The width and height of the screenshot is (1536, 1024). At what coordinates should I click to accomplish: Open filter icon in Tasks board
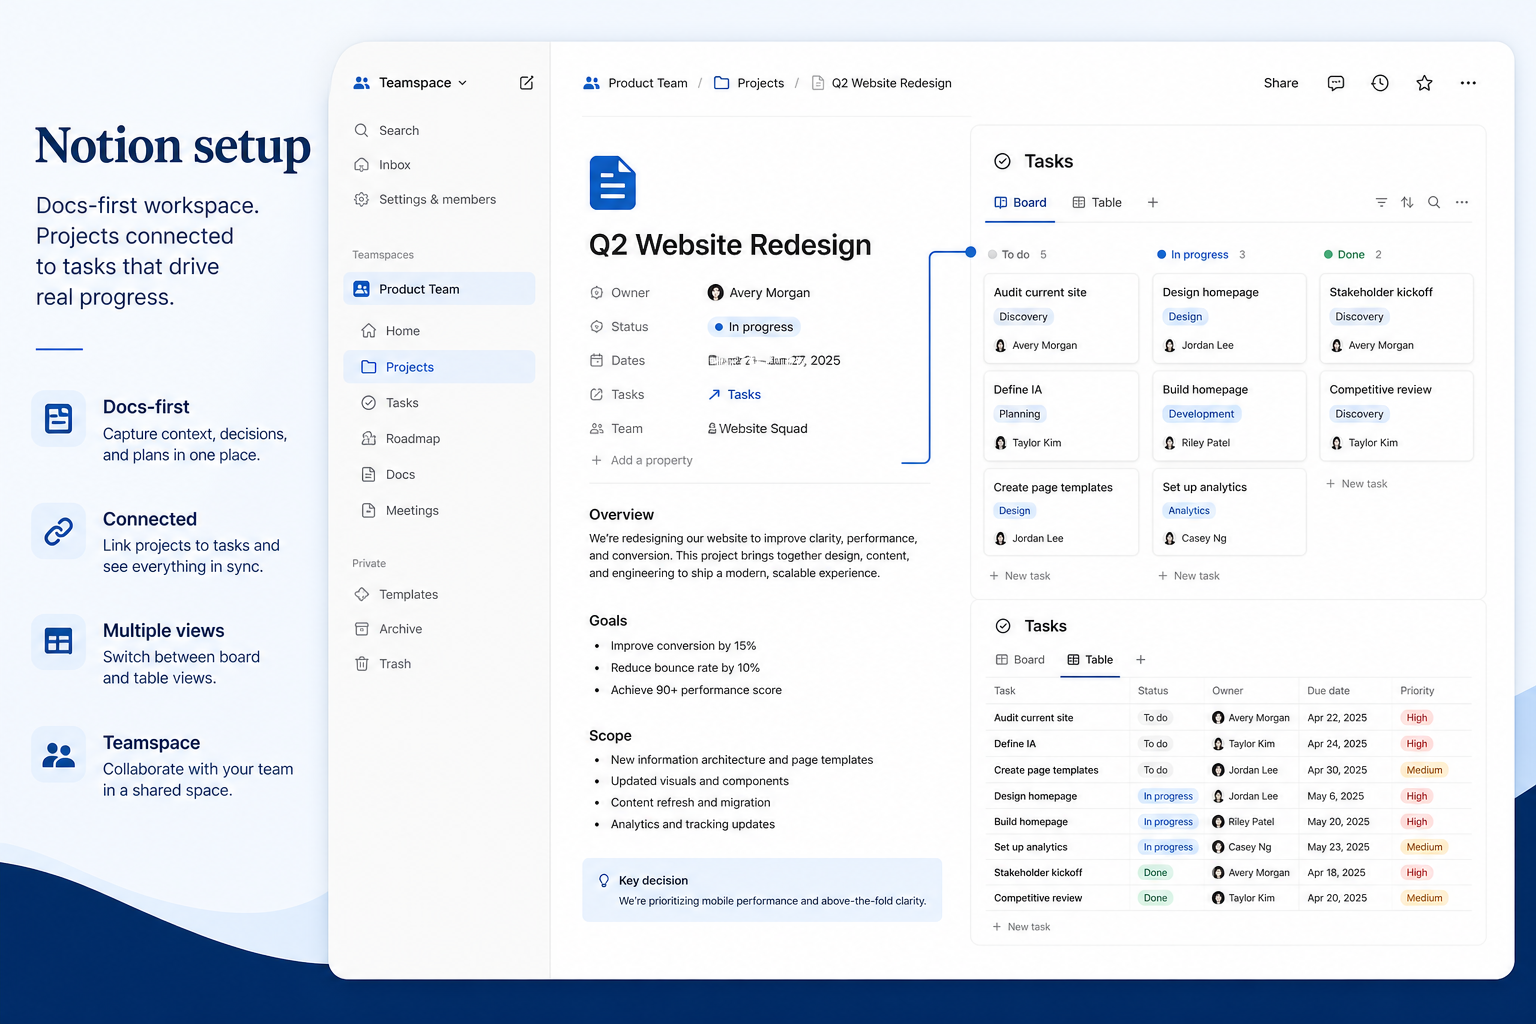click(1381, 203)
